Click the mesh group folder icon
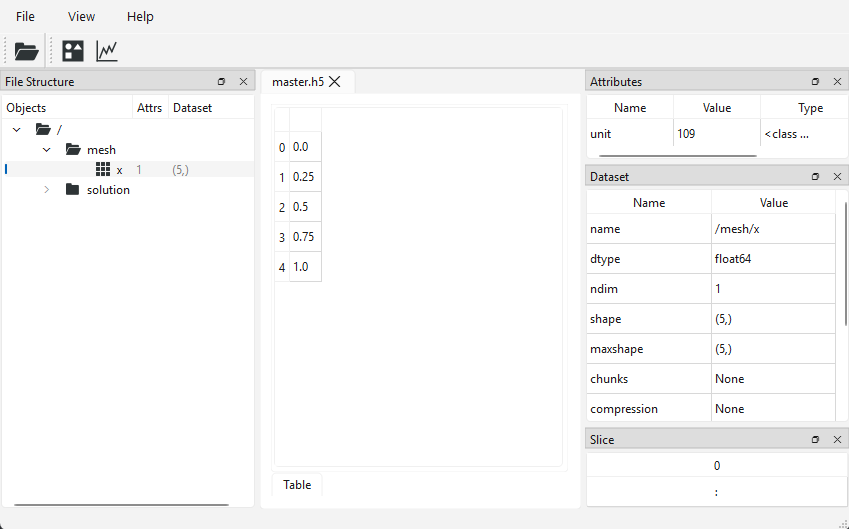Screen dimensions: 849x529 (x=73, y=149)
